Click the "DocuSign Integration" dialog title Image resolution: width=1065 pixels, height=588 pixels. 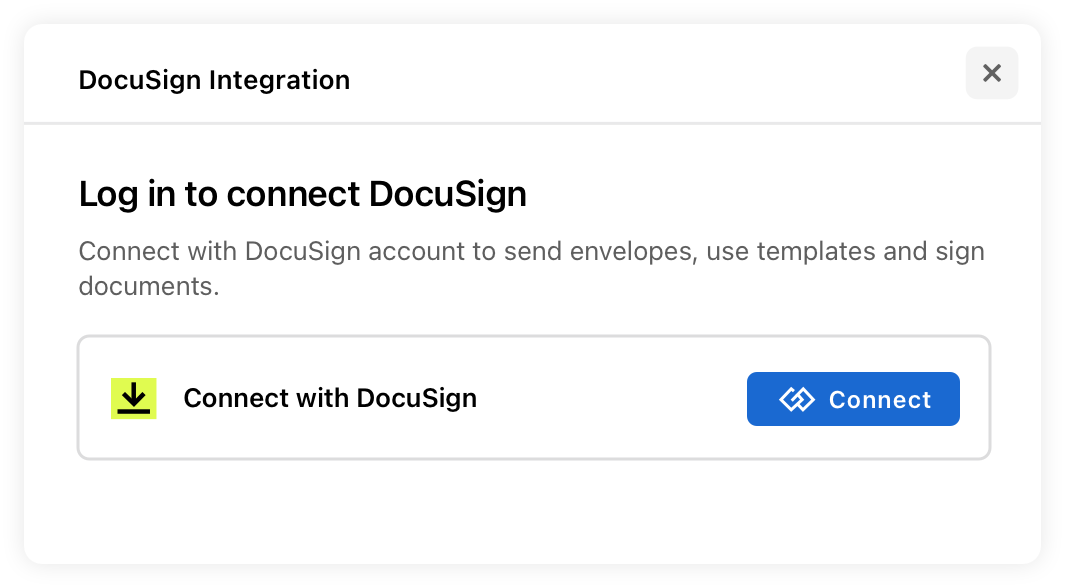tap(215, 80)
